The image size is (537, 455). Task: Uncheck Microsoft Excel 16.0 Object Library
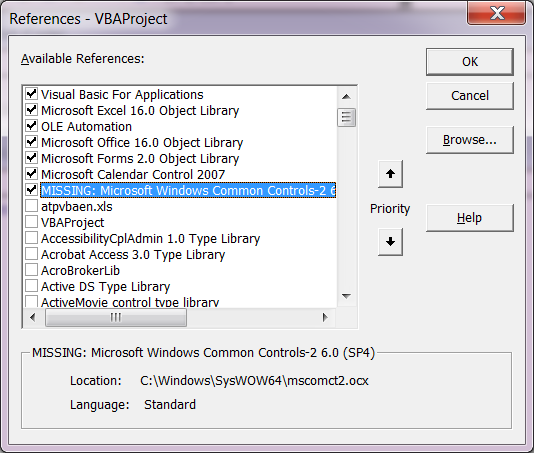tap(32, 110)
